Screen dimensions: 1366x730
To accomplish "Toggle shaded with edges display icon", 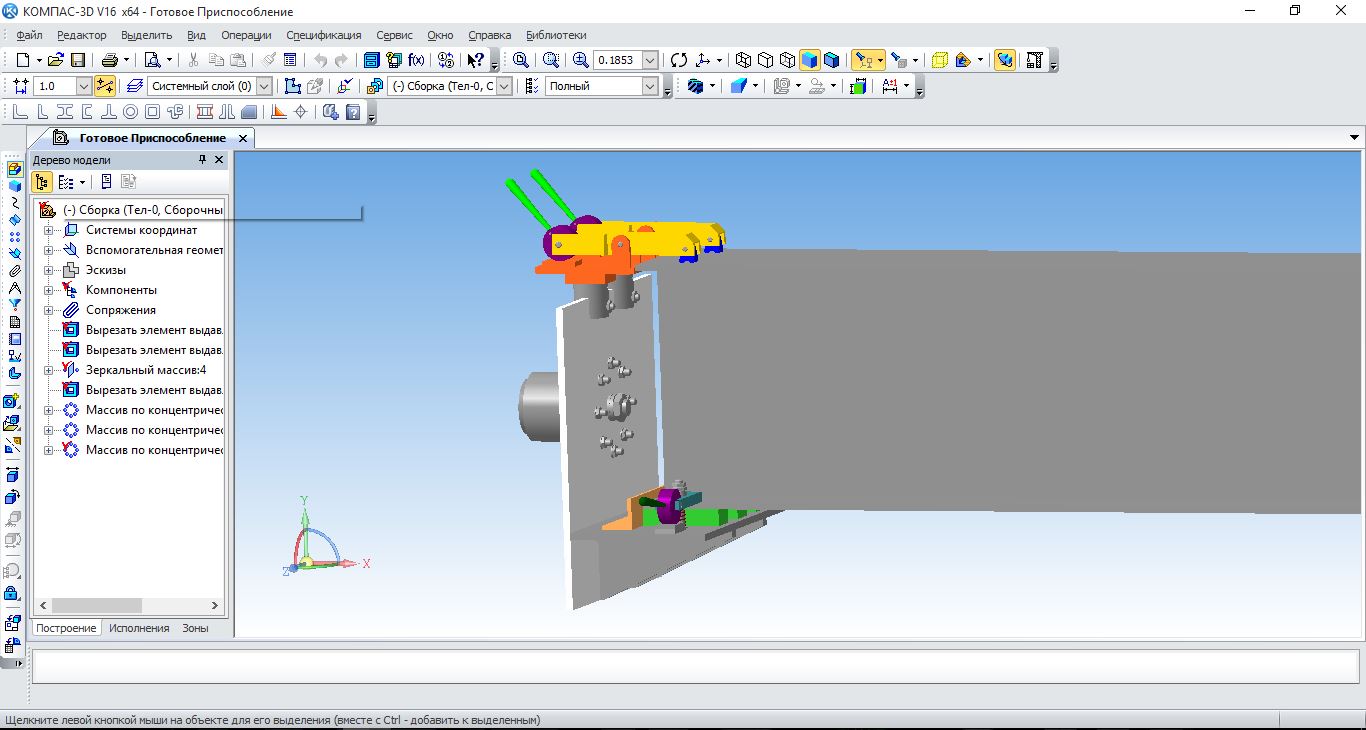I will pyautogui.click(x=831, y=60).
